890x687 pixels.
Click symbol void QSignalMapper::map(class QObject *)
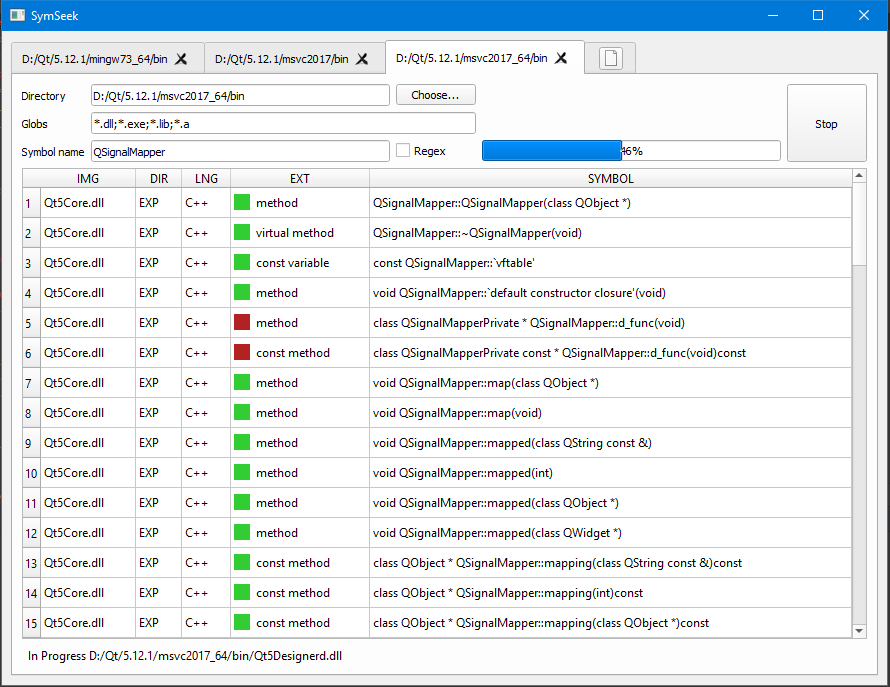coord(485,383)
